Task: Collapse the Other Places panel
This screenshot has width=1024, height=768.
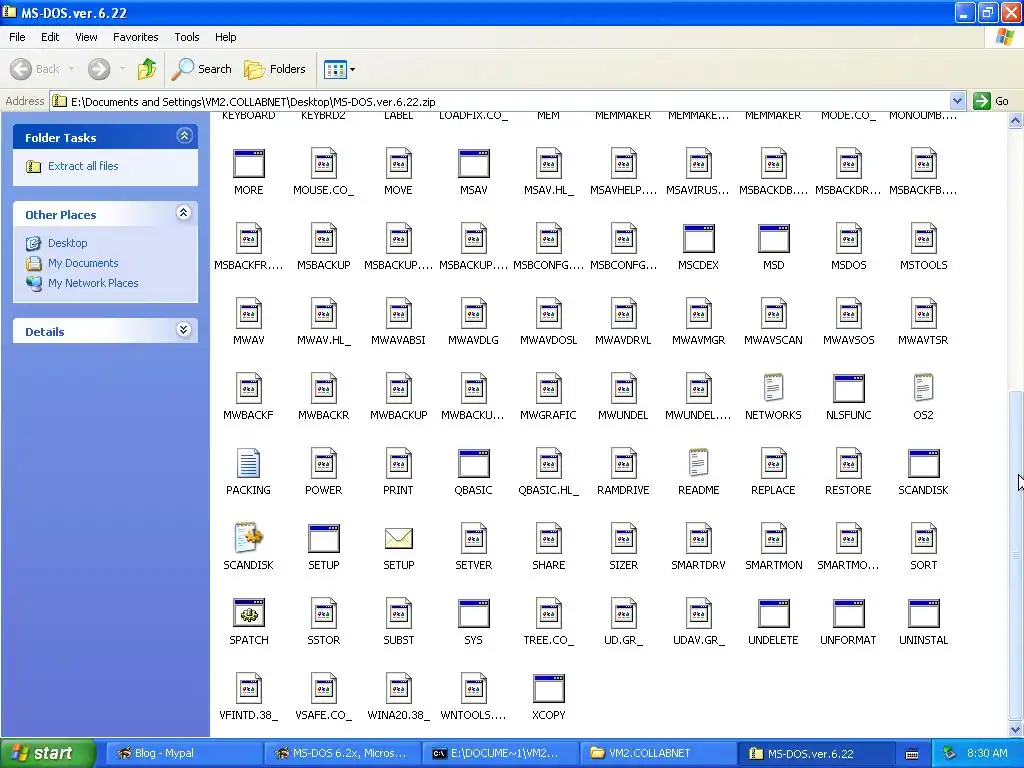Action: (x=184, y=213)
